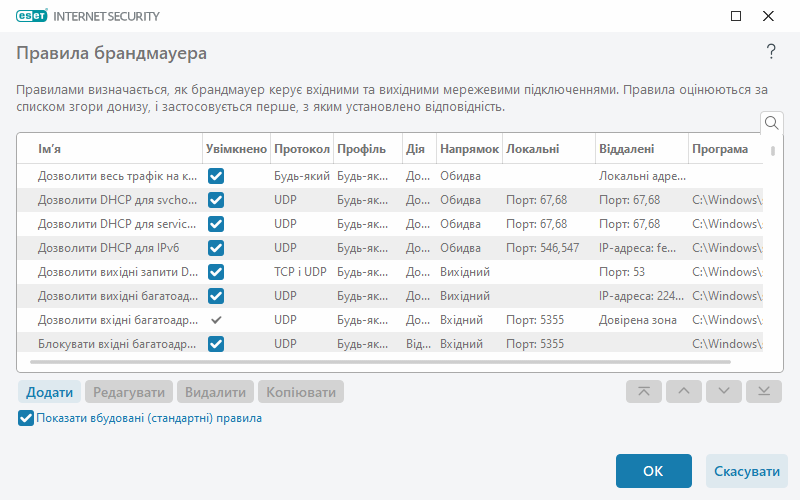Screen dimensions: 800x500
Task: Click the 'Віддалені' column header
Action: (x=642, y=149)
